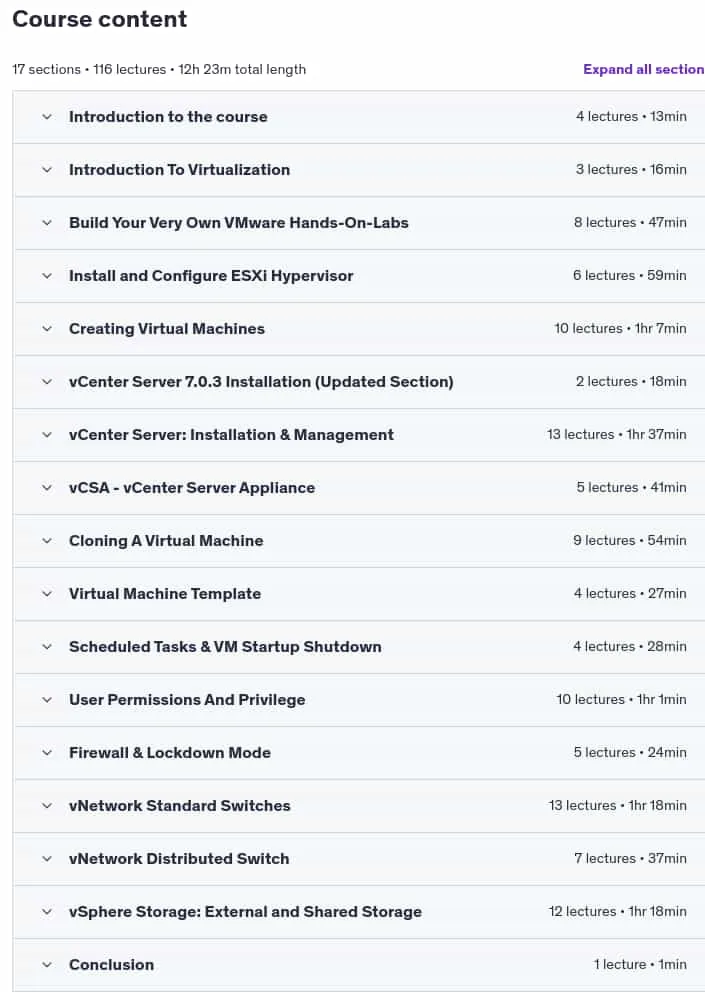Expand the Conclusion section chevron

pos(47,965)
